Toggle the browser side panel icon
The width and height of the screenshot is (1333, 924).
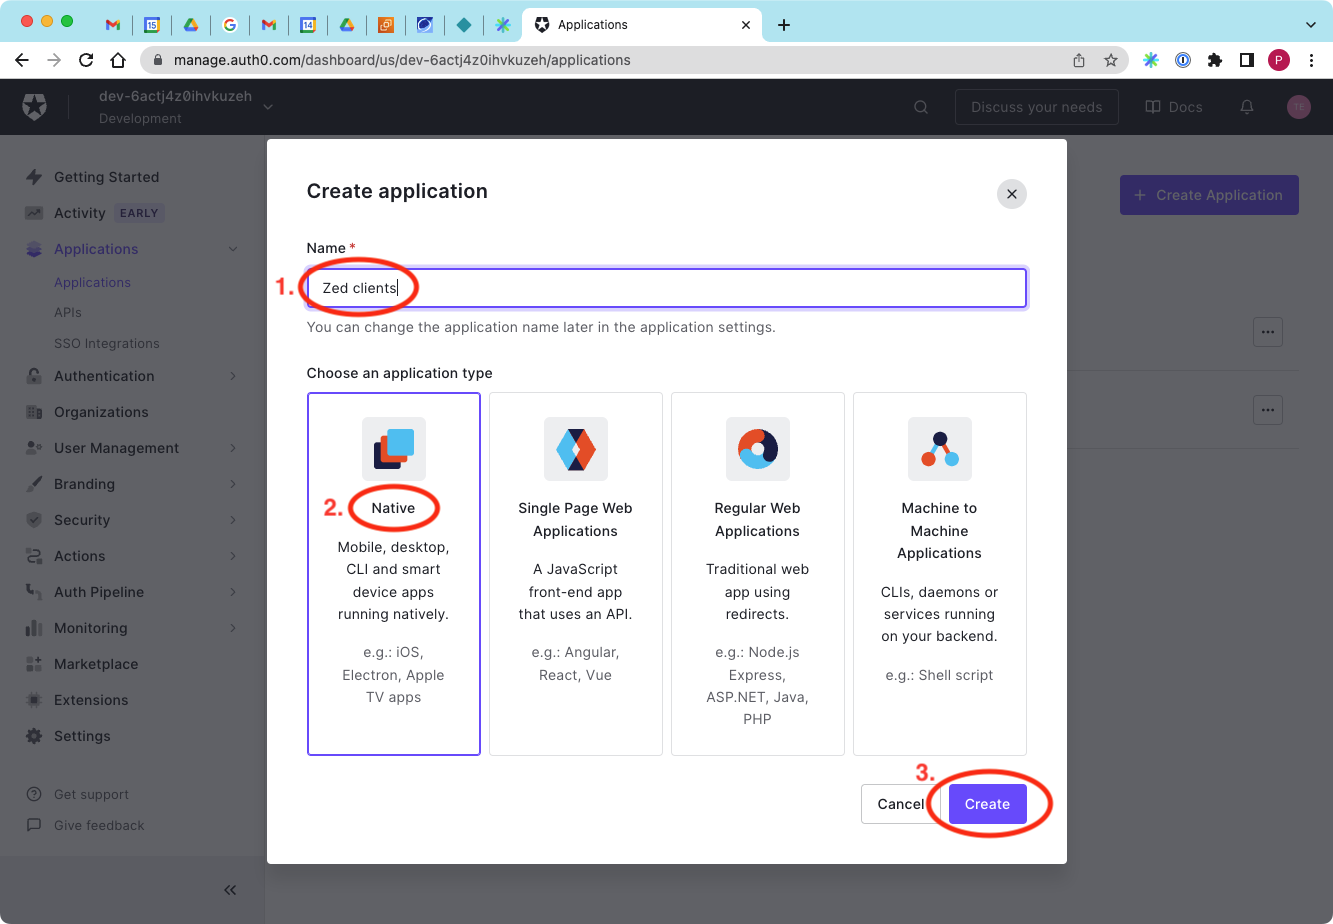[x=1247, y=60]
